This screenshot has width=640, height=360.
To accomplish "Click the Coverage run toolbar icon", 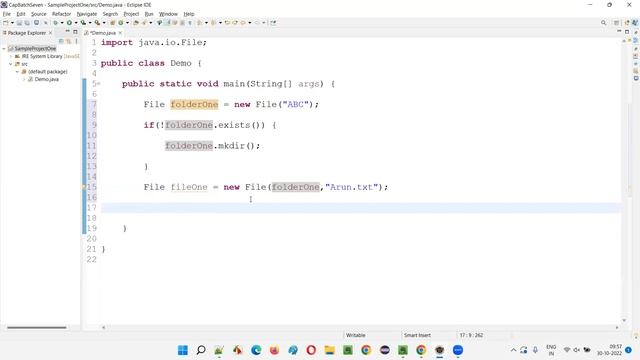I will 83,23.
